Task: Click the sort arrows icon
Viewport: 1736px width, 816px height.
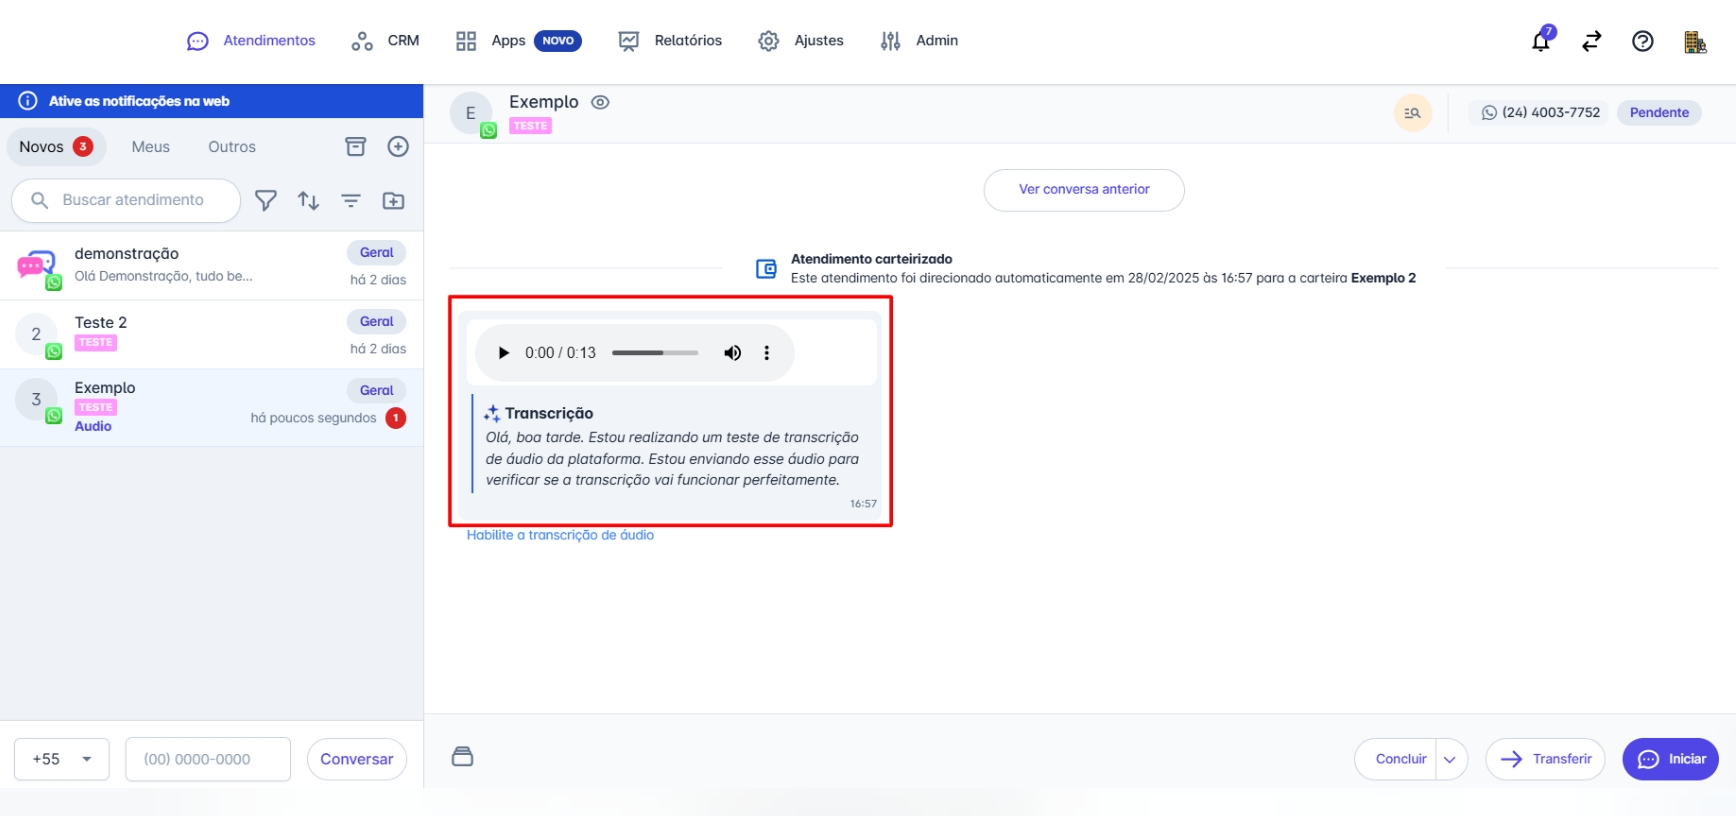Action: (308, 201)
